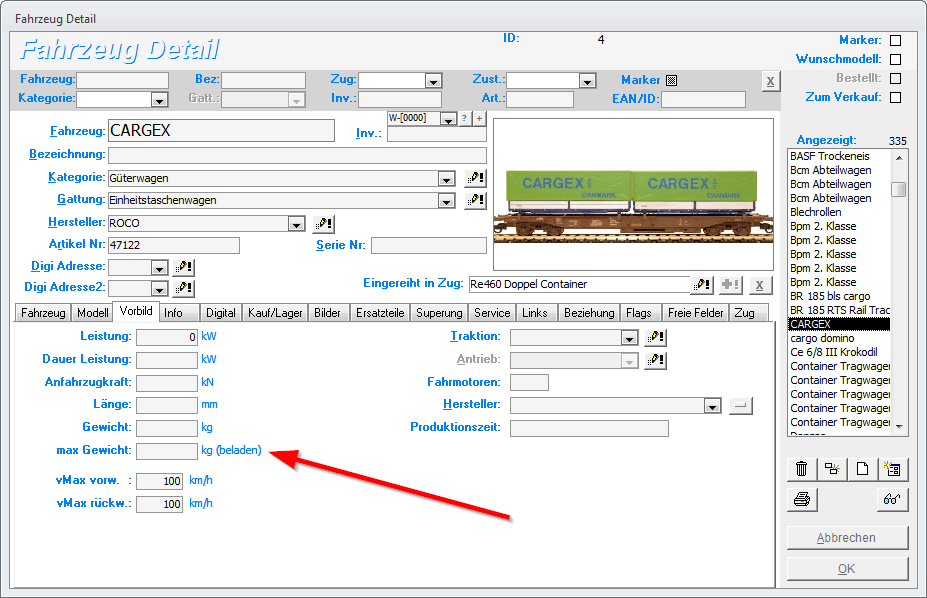This screenshot has height=598, width=927.
Task: Toggle the Marker checkbox at the top right
Action: click(x=896, y=40)
